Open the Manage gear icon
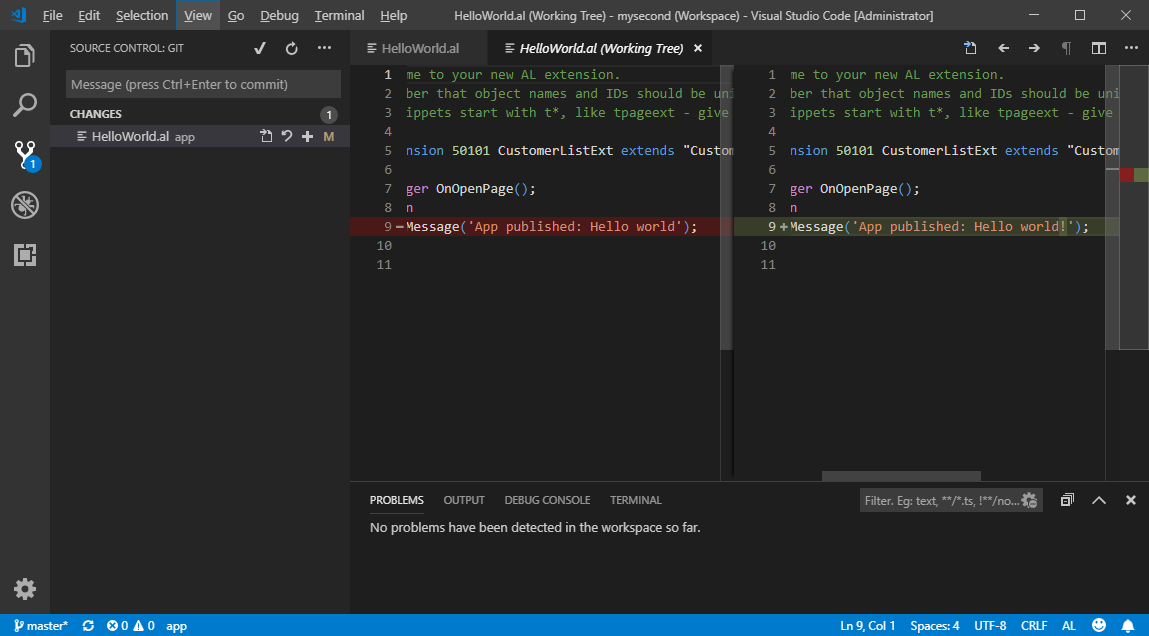The image size is (1149, 636). click(25, 589)
